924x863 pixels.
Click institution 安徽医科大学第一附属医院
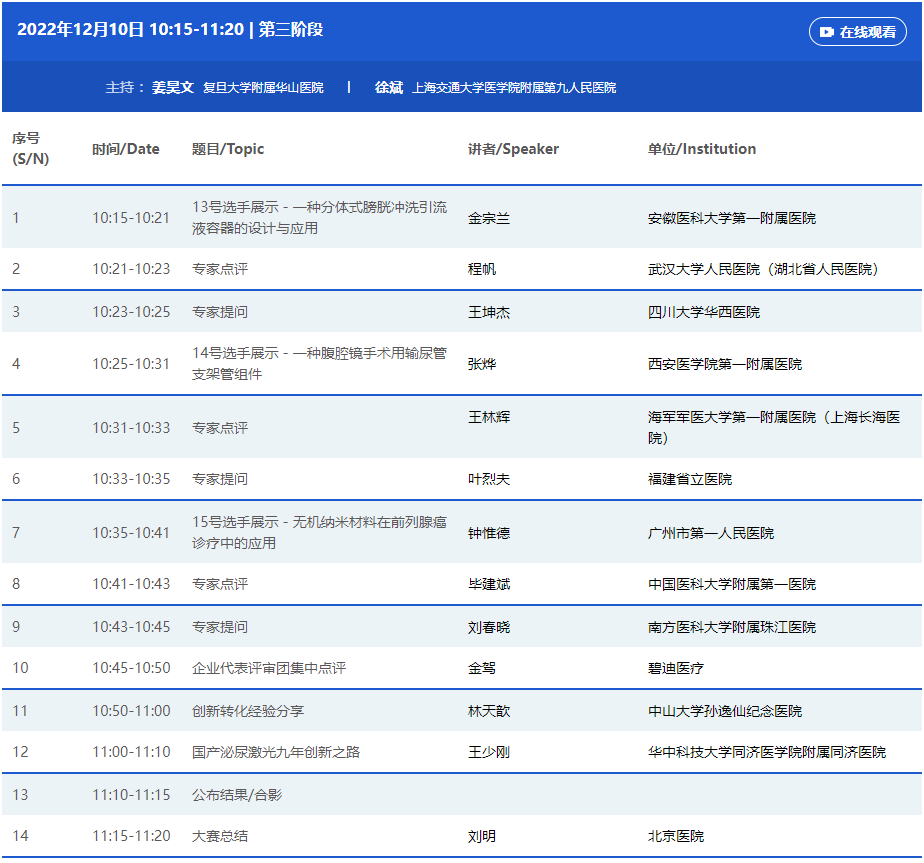[732, 218]
